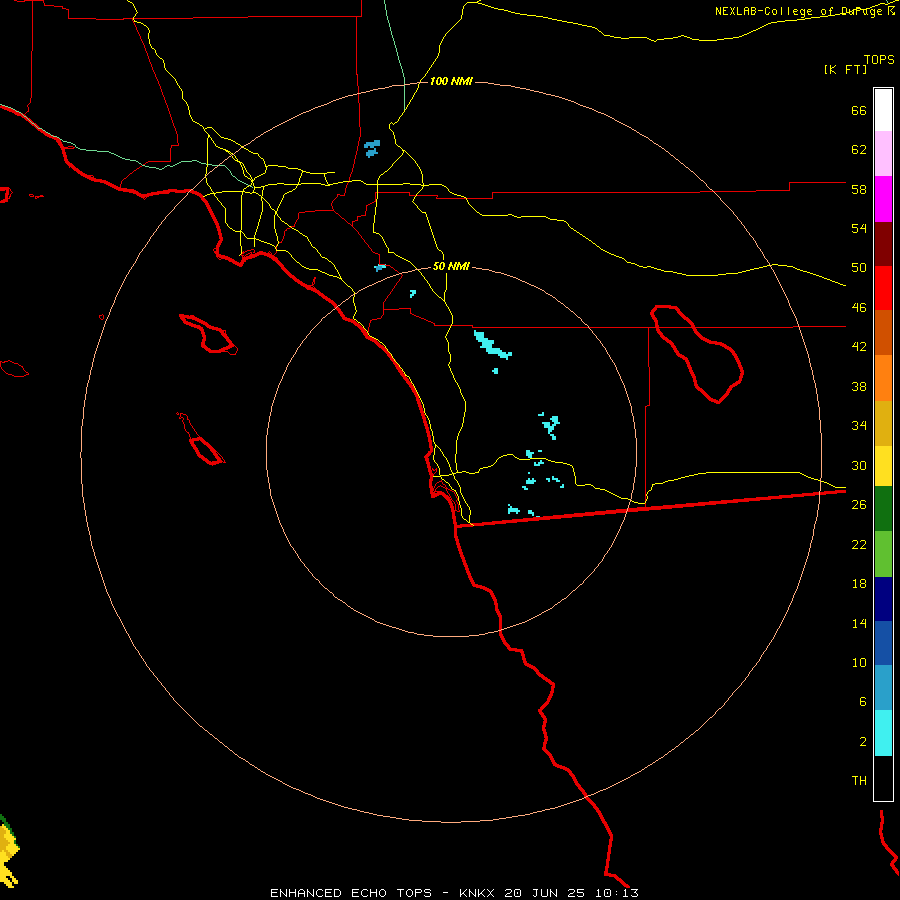Choose the burnt orange legend band
The height and width of the screenshot is (900, 900).
coord(883,332)
